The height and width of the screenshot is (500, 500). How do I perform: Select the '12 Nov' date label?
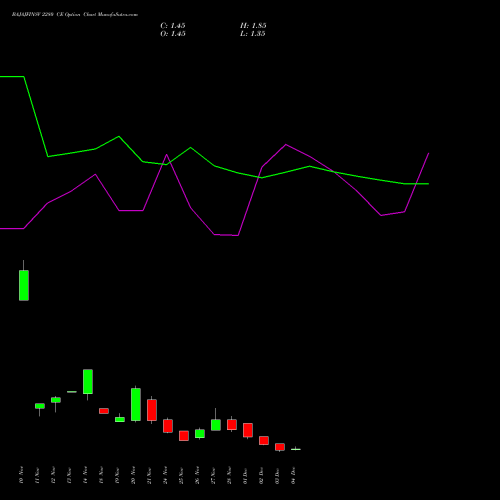tap(53, 475)
